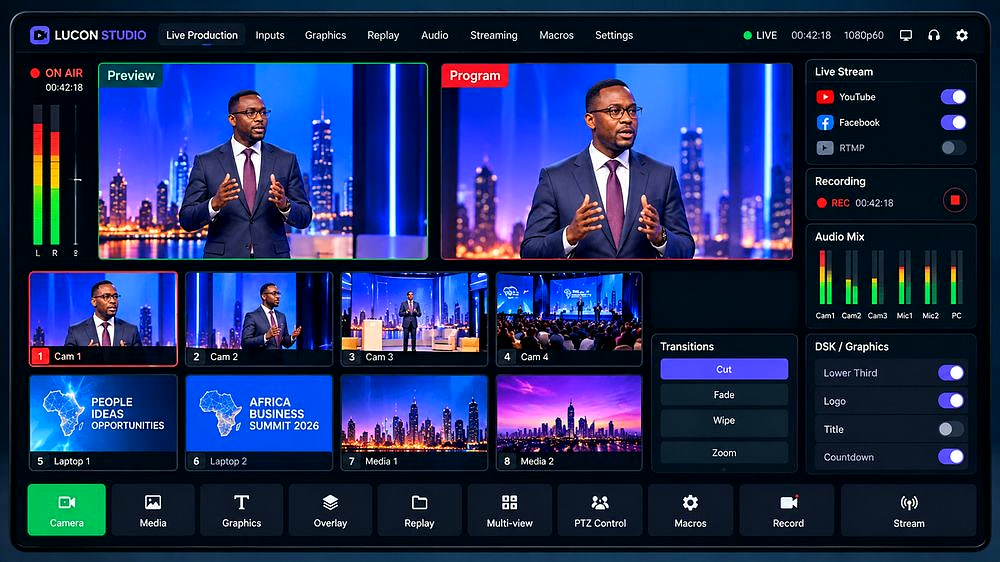Select the Media 1 source thumbnail
Viewport: 1000px width, 562px height.
(x=415, y=422)
